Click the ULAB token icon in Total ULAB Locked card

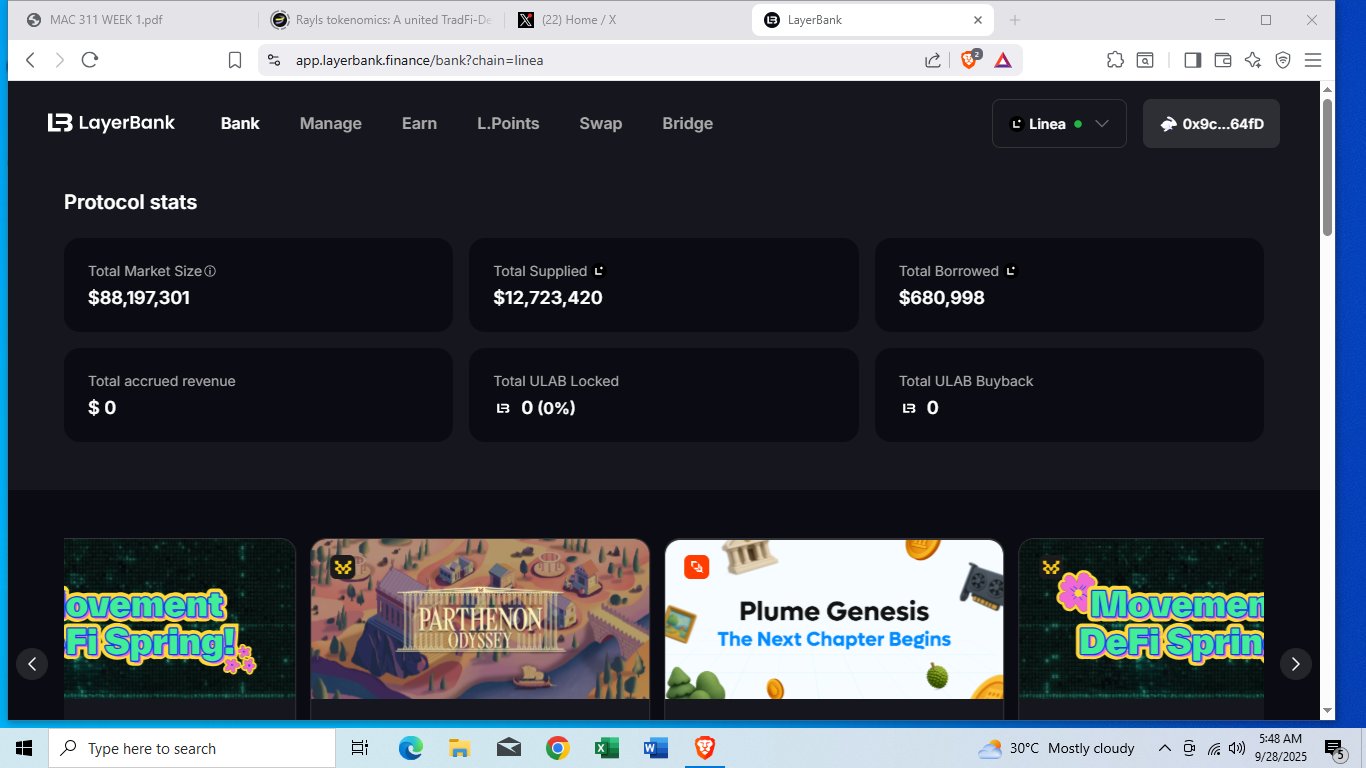click(502, 408)
